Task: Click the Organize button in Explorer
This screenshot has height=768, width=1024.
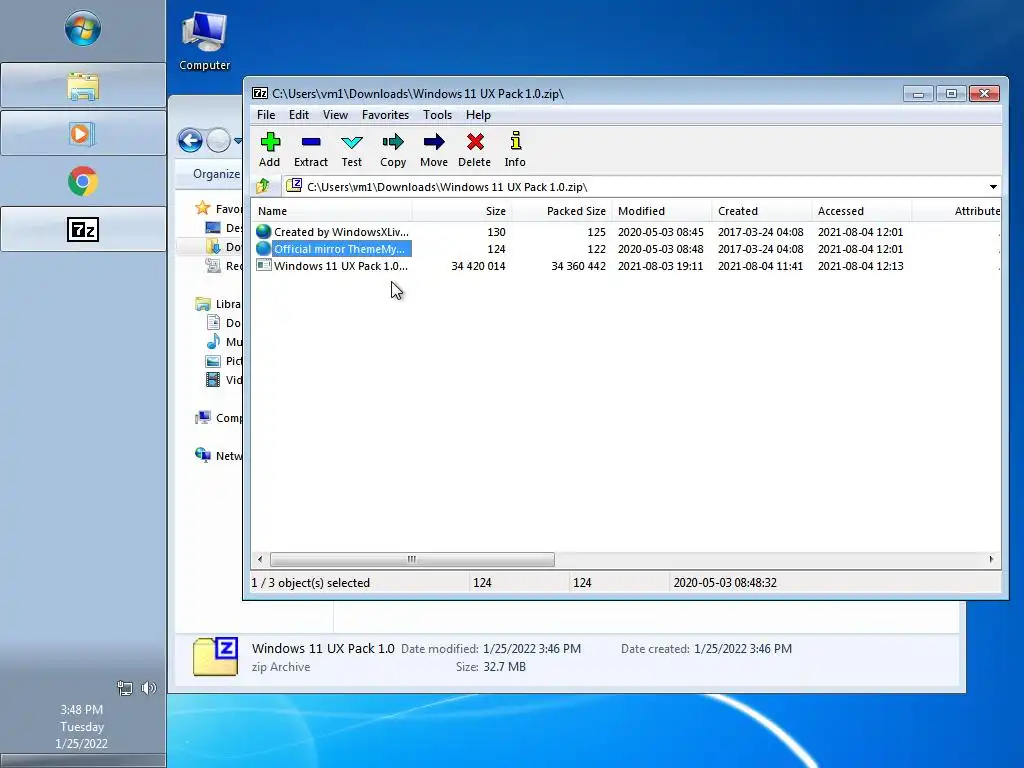Action: pos(216,174)
